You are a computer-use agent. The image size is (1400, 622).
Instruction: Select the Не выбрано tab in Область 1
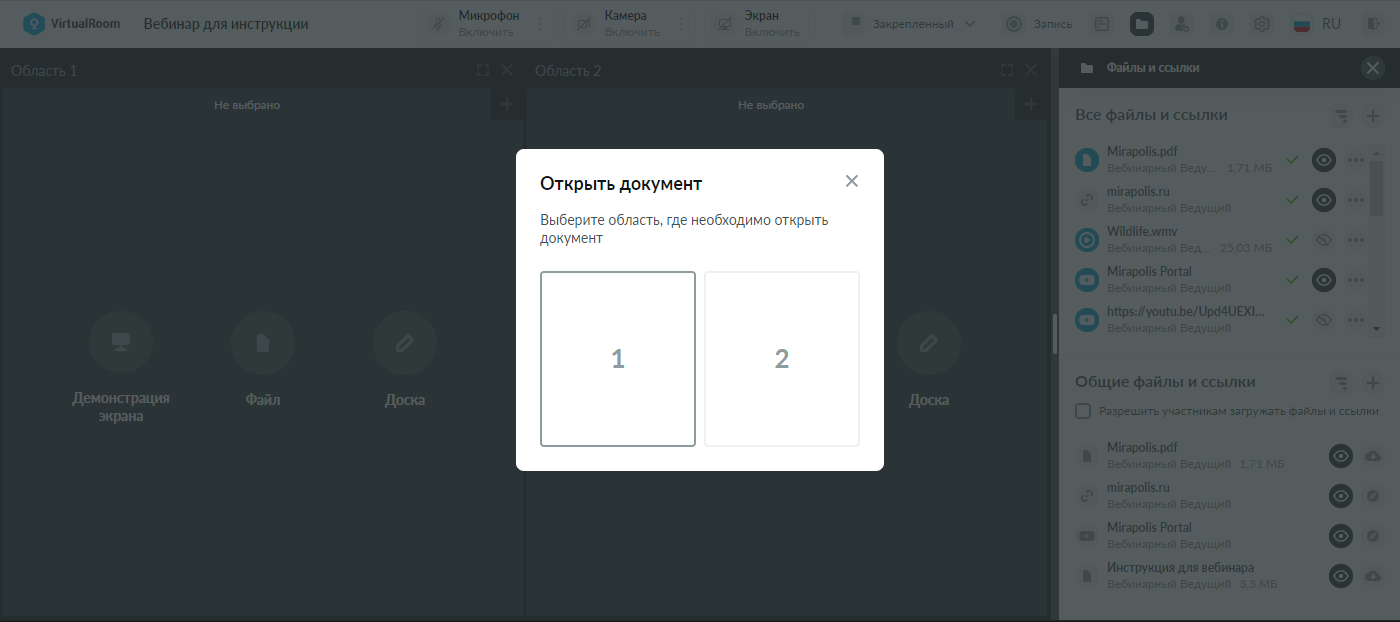[x=247, y=105]
